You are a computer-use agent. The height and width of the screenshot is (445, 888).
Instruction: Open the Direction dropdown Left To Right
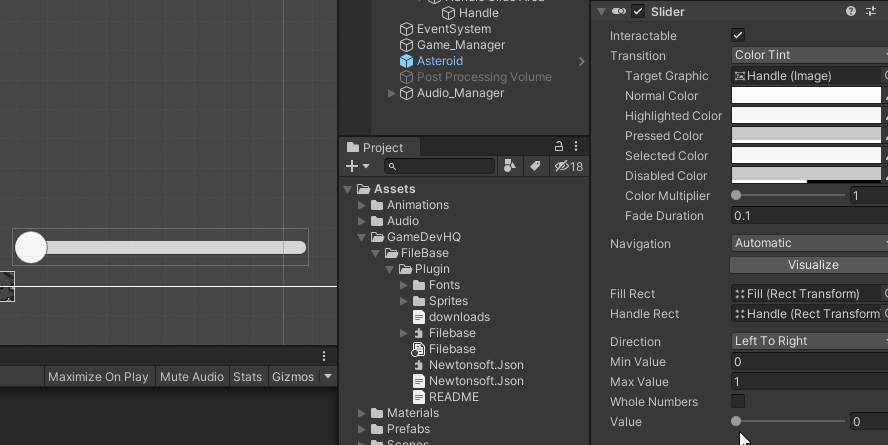pyautogui.click(x=810, y=341)
